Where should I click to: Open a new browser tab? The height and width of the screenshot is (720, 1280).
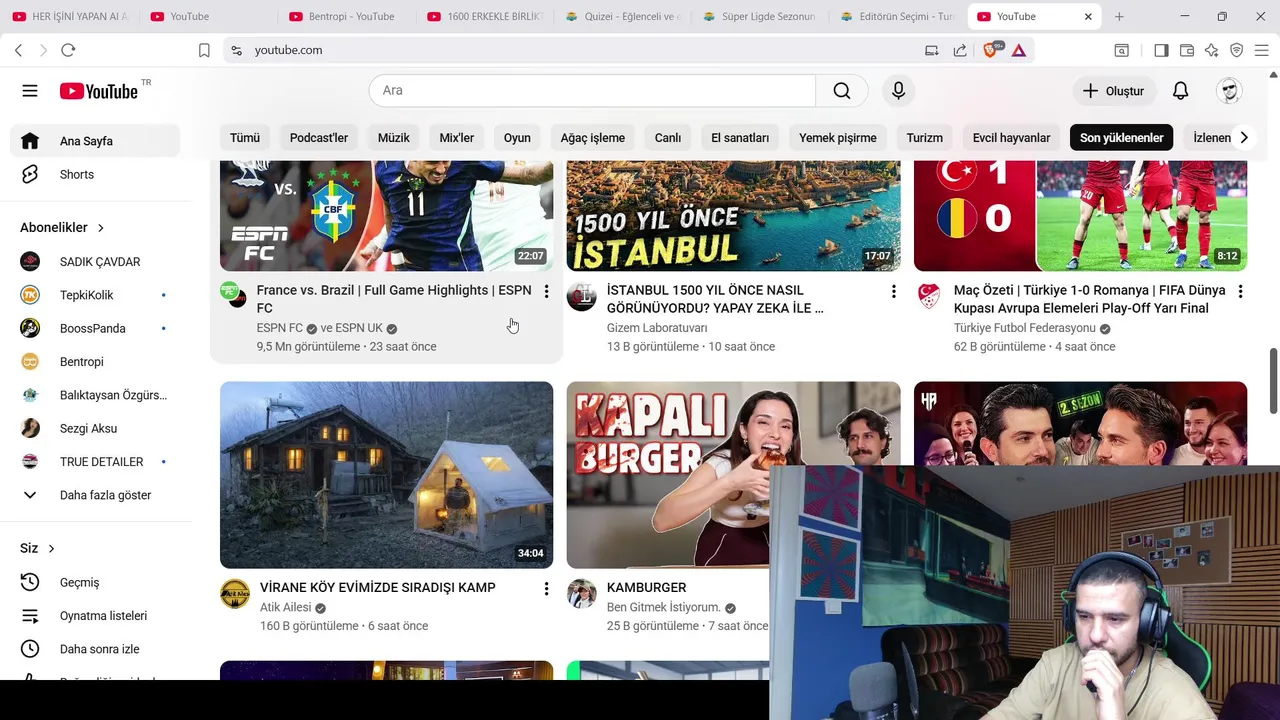pyautogui.click(x=1119, y=16)
